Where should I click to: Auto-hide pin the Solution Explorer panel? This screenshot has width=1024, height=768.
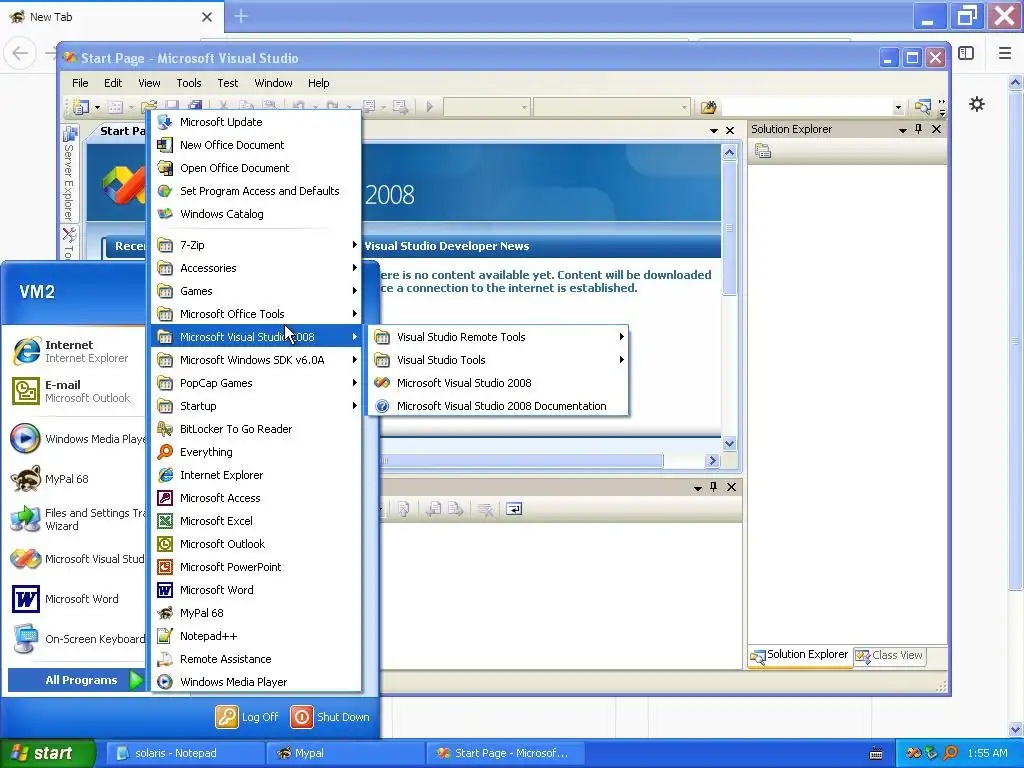point(919,129)
